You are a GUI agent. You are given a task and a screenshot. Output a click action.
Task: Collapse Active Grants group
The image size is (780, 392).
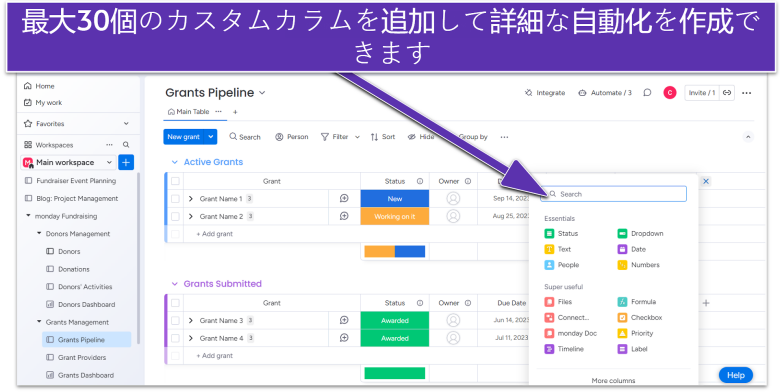pos(175,162)
